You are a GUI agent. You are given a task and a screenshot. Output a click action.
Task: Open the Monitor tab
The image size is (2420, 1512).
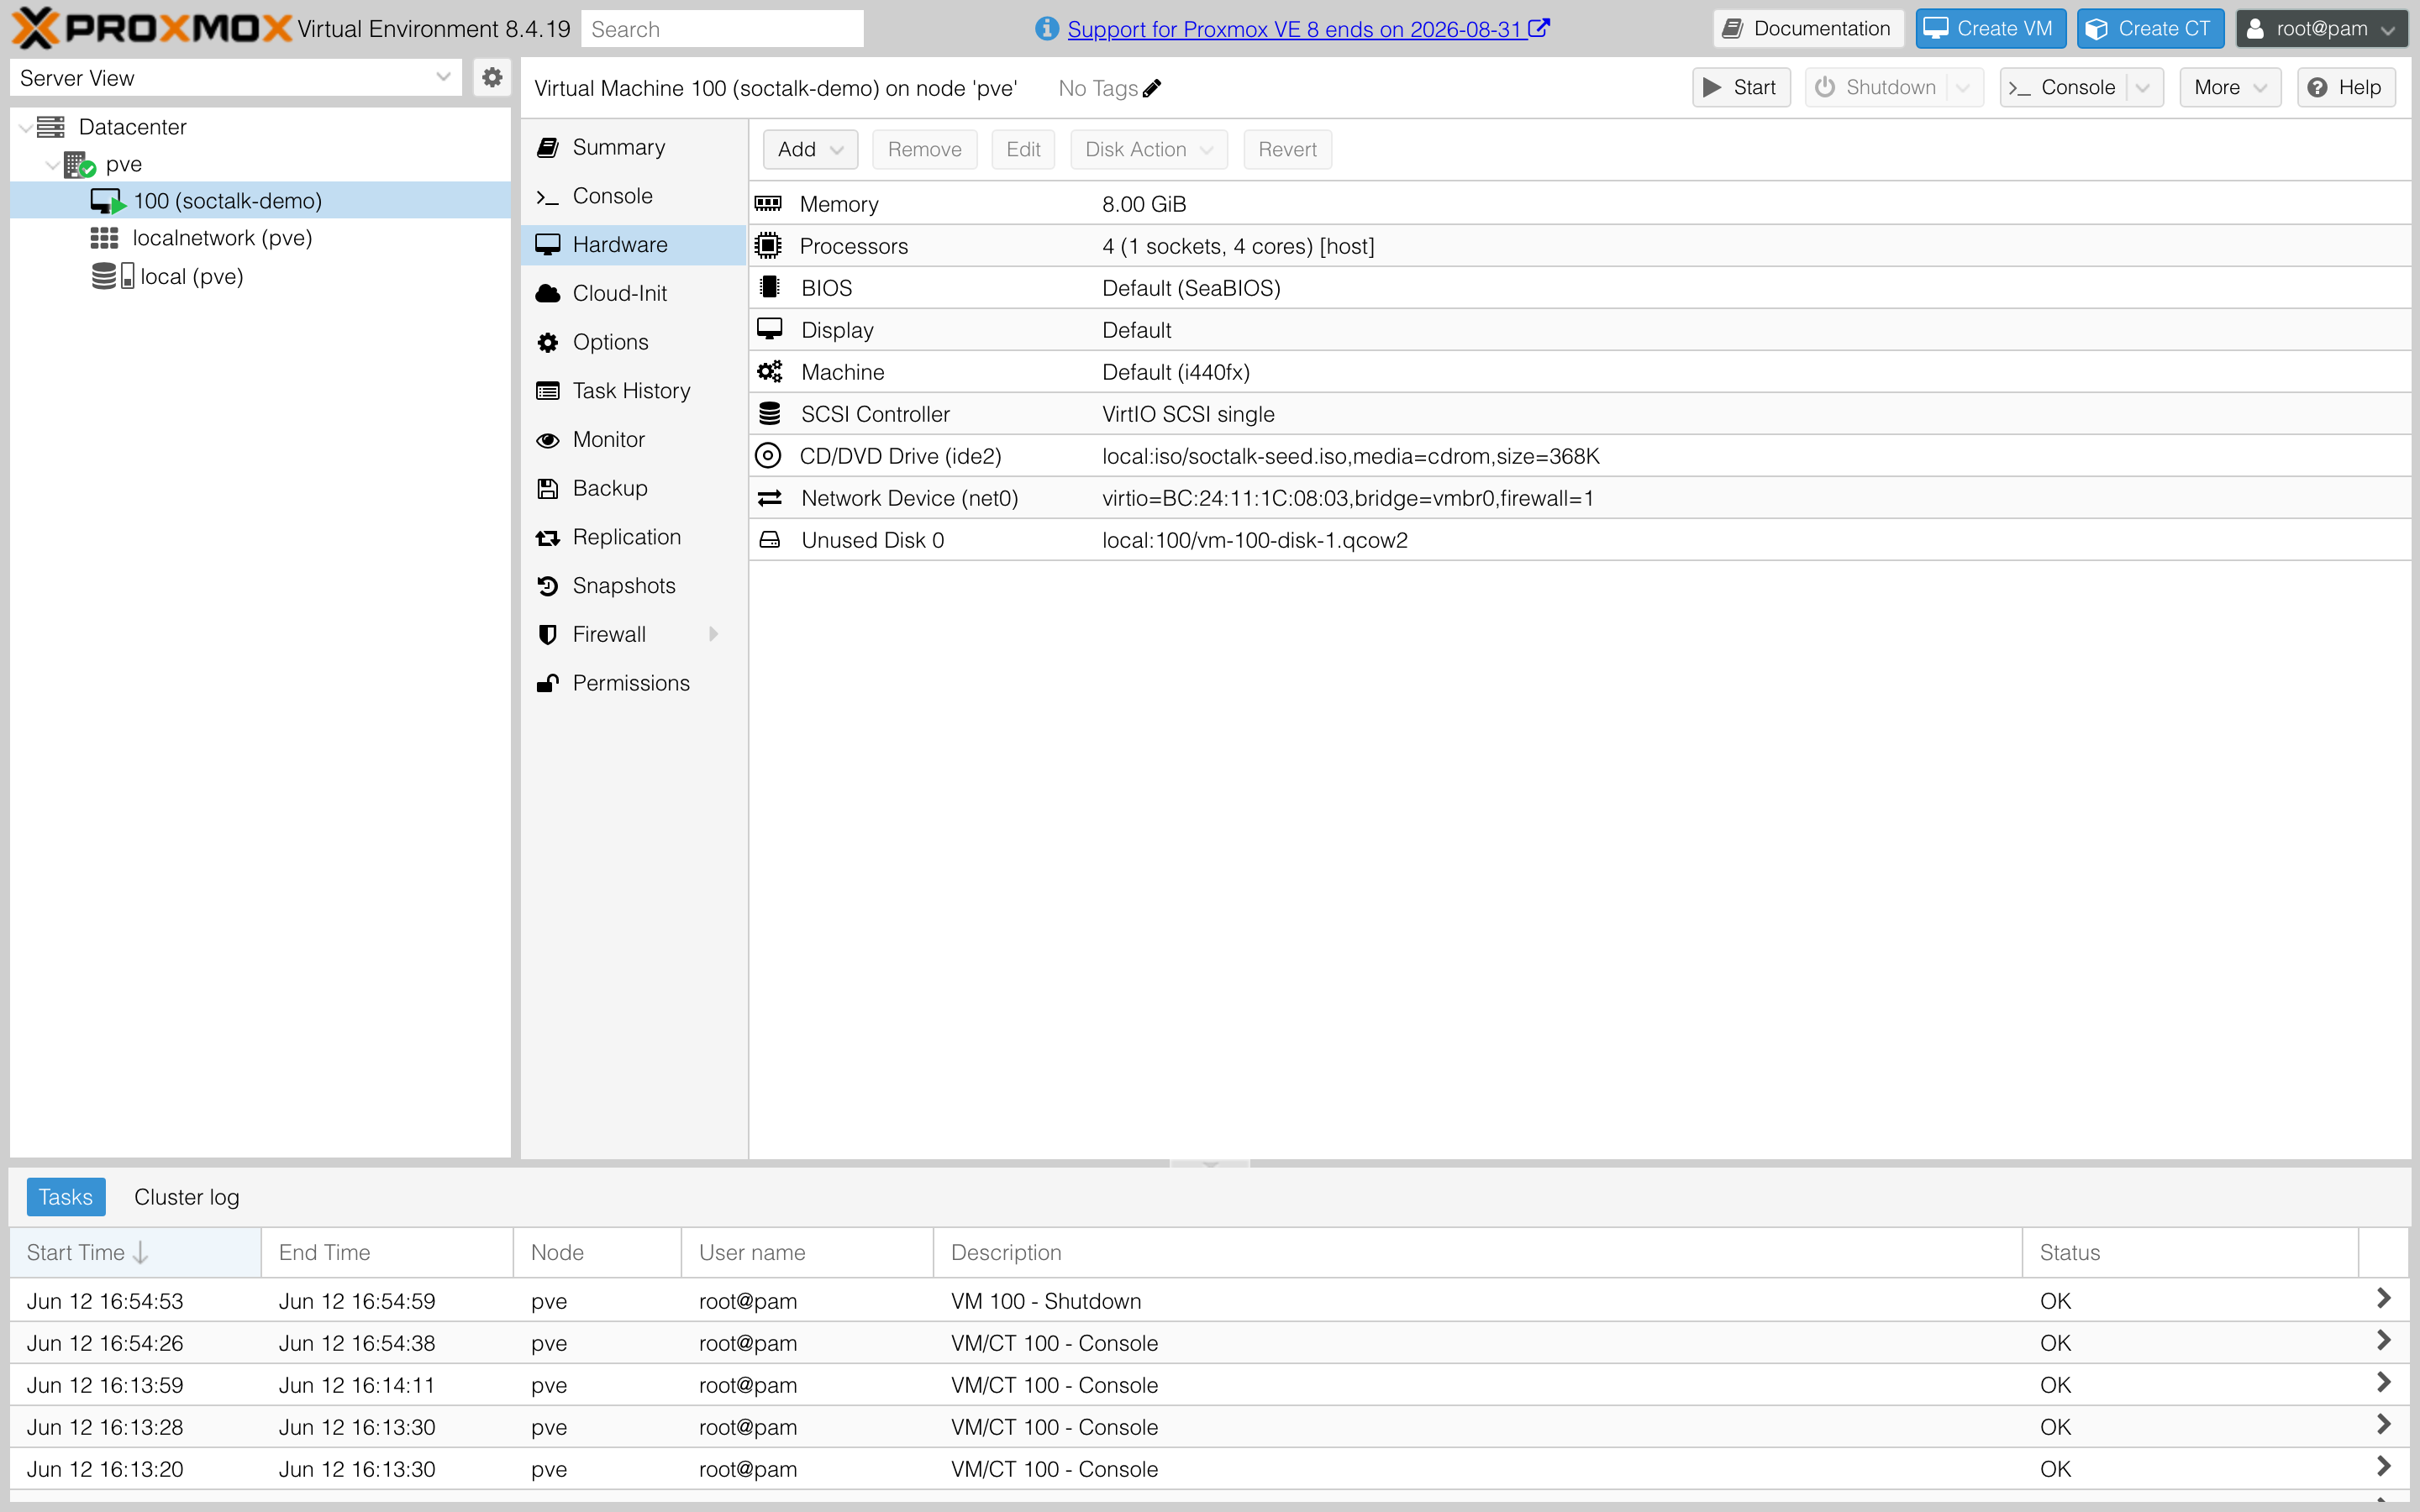(x=634, y=439)
